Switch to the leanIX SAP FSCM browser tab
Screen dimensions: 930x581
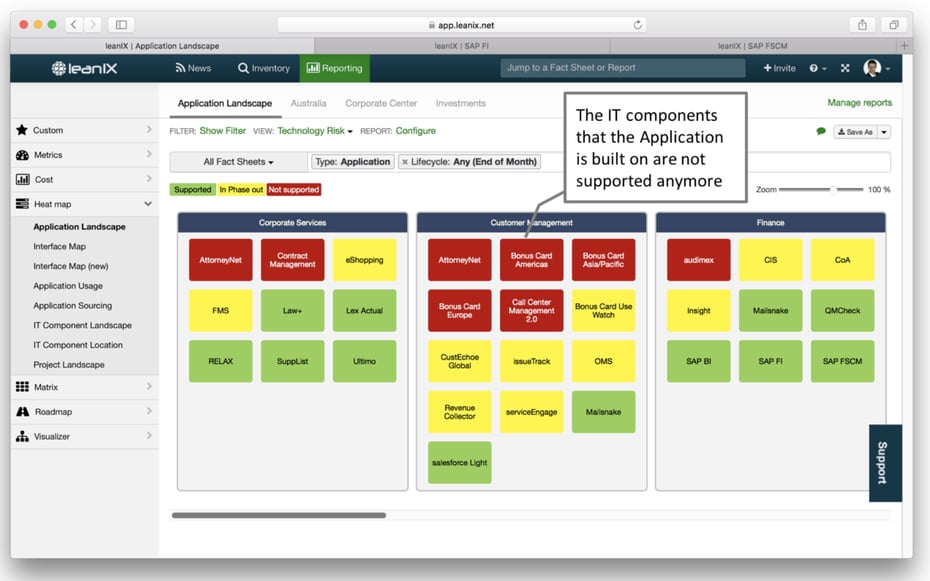[x=753, y=46]
